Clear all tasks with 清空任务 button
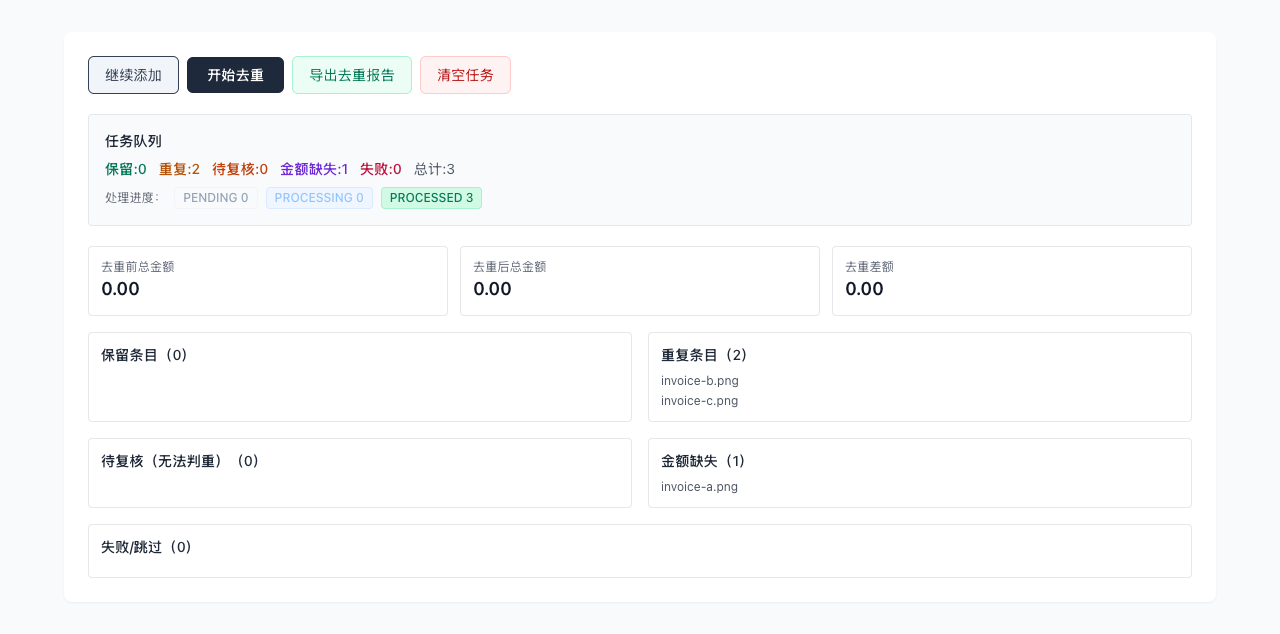Image resolution: width=1280 pixels, height=634 pixels. tap(465, 75)
